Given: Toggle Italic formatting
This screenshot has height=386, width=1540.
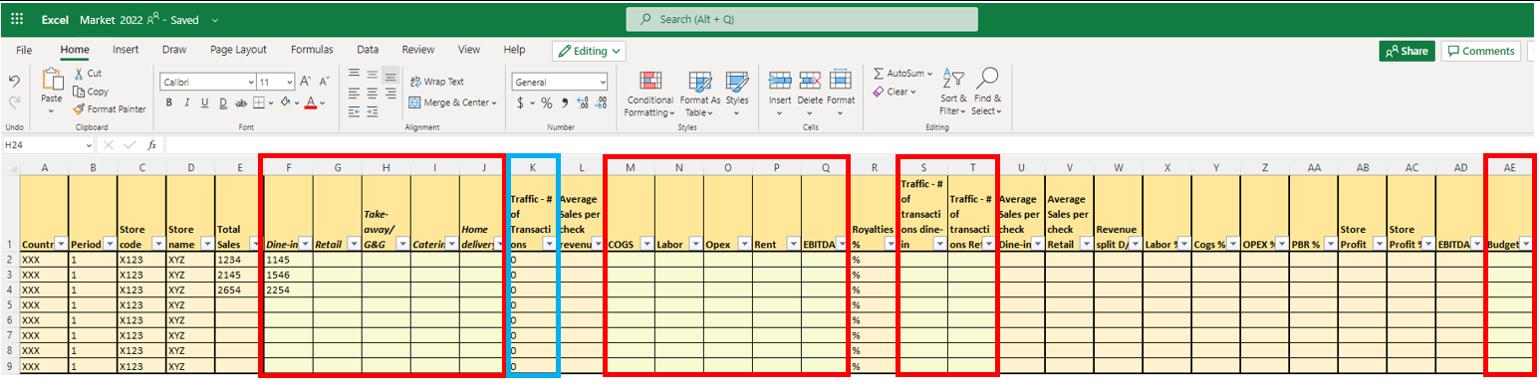Looking at the screenshot, I should [187, 102].
